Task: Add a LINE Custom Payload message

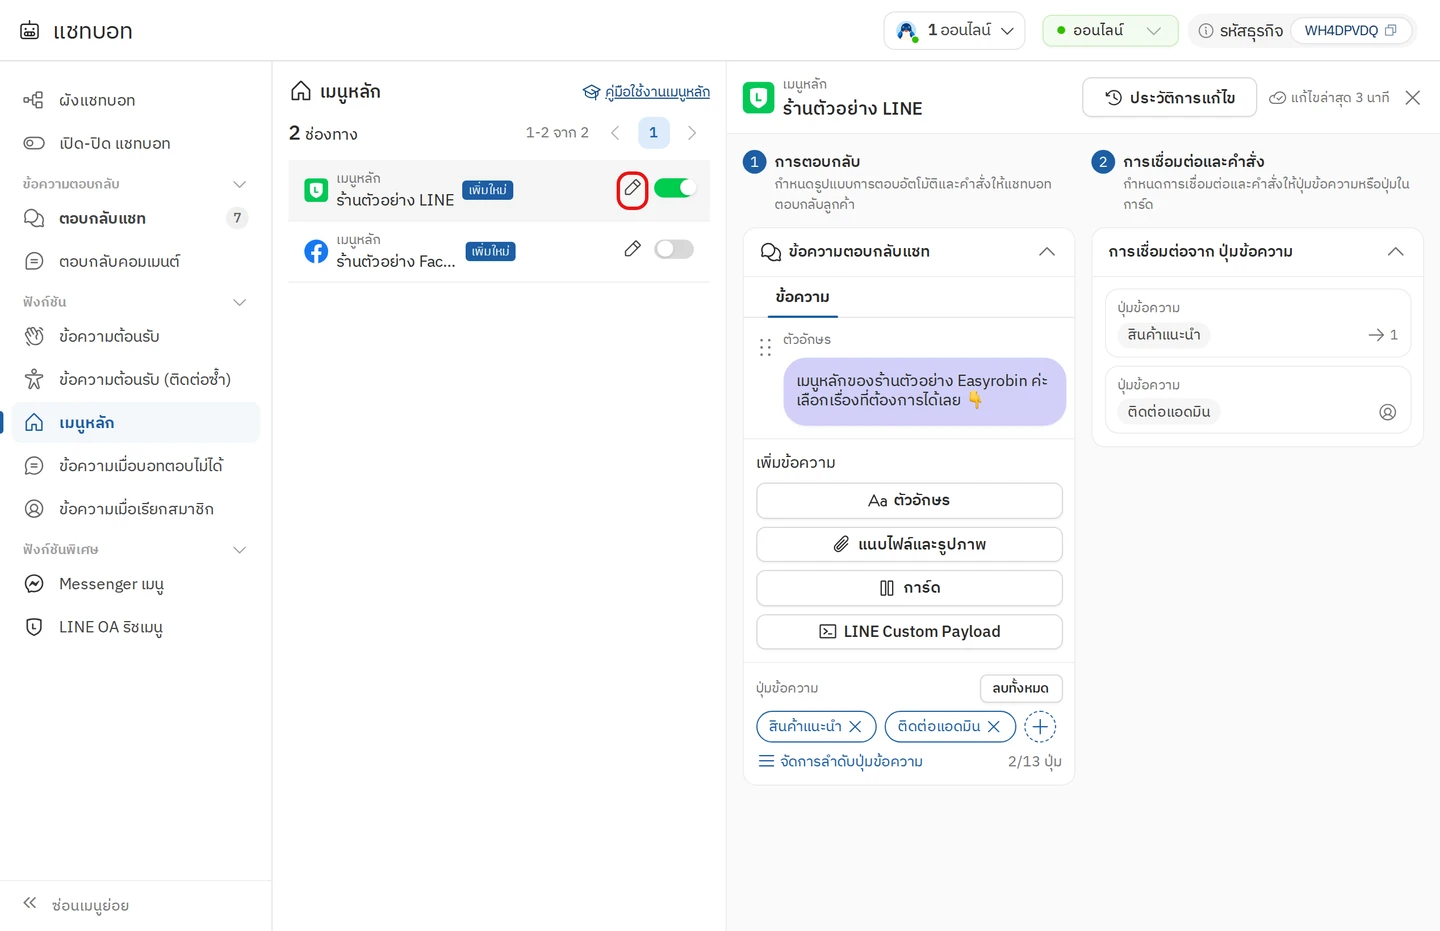Action: coord(909,632)
